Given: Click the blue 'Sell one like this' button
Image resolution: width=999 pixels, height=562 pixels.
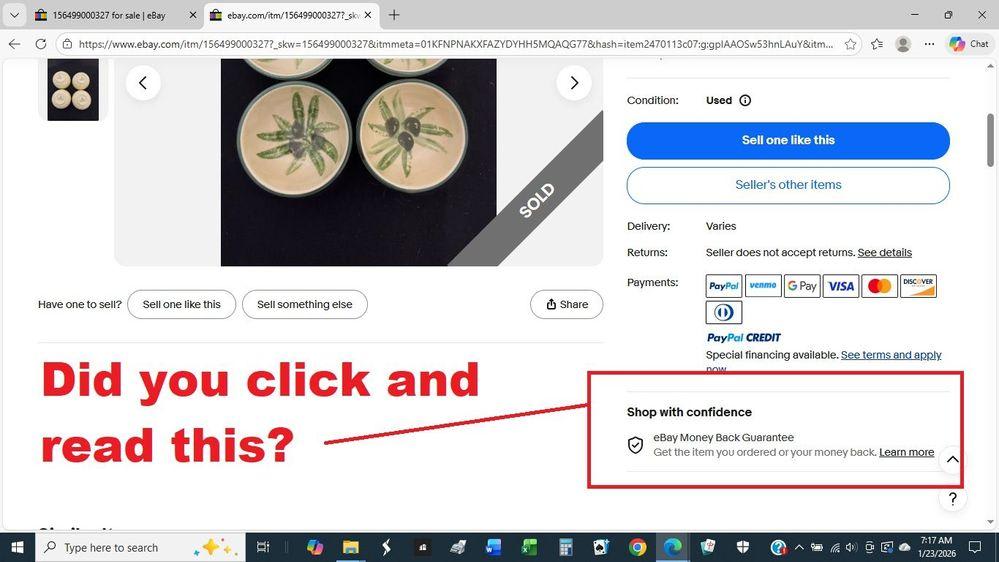Looking at the screenshot, I should click(x=788, y=140).
